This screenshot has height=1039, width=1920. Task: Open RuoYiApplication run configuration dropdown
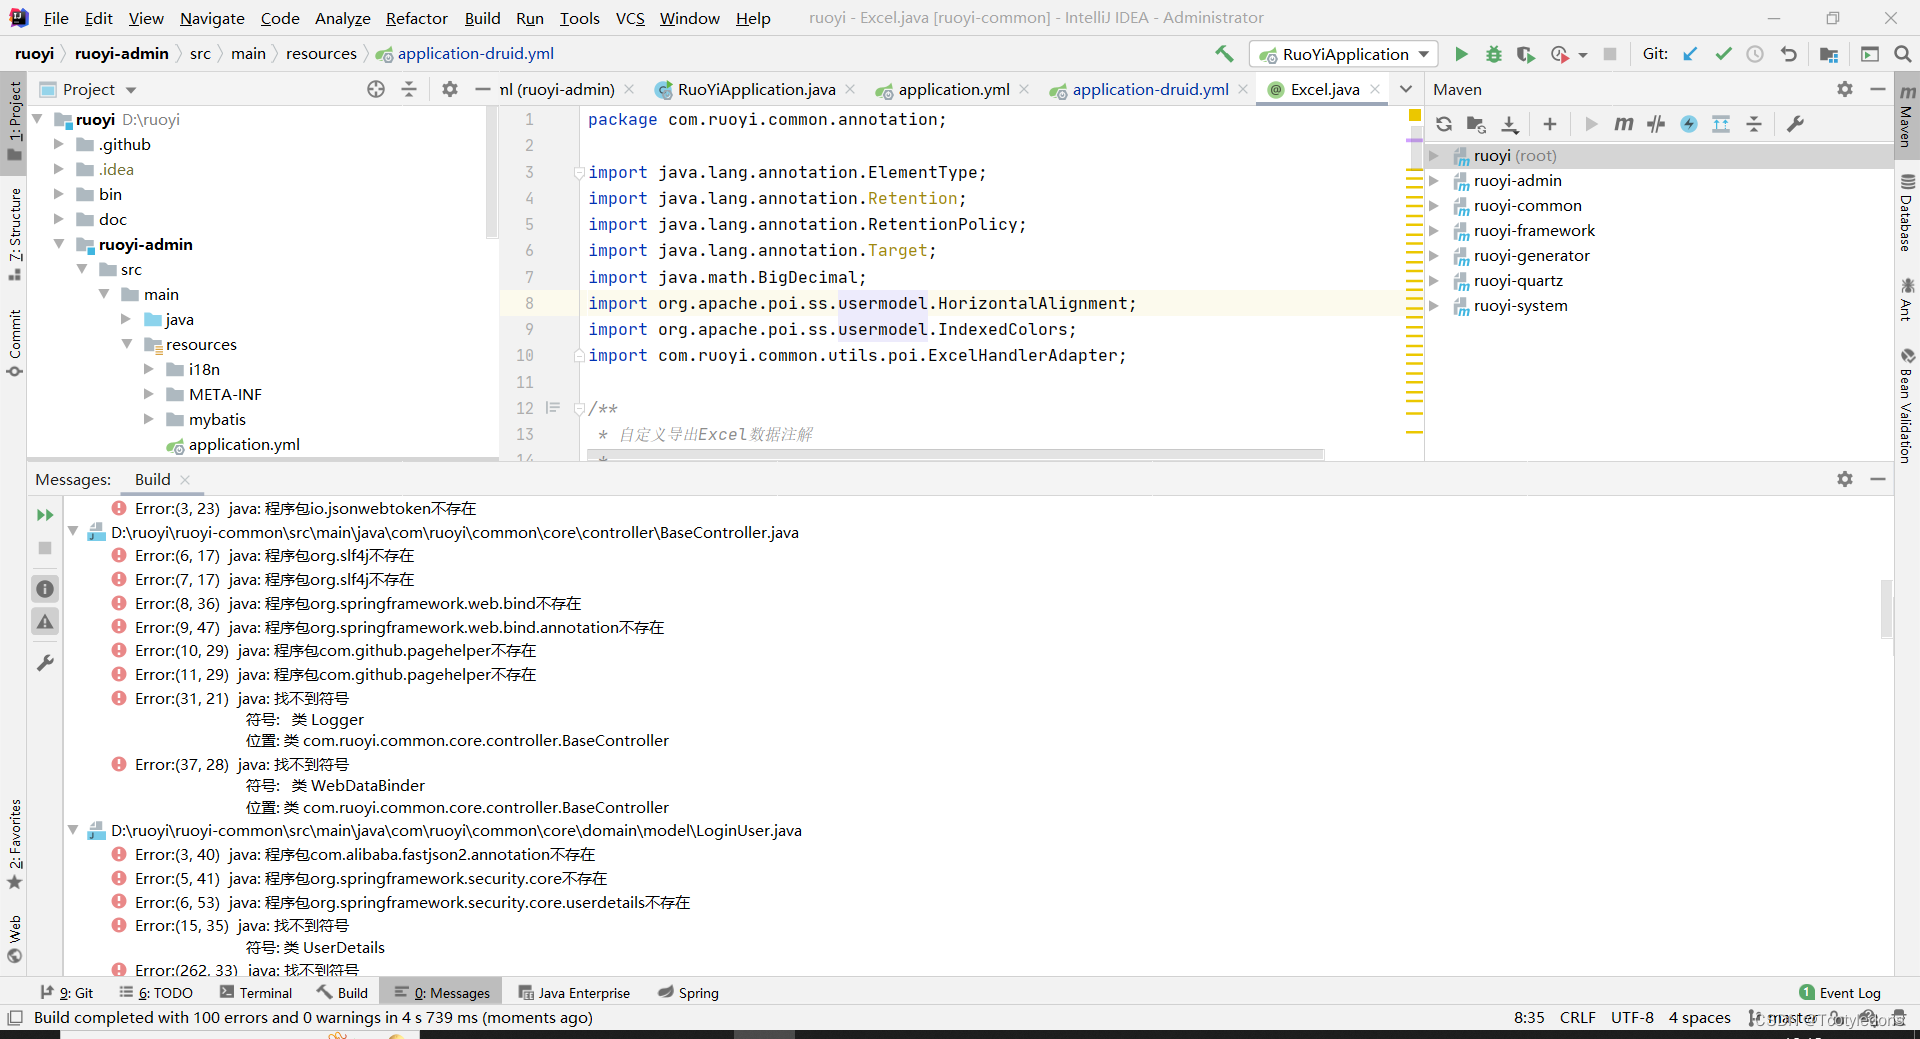1344,54
